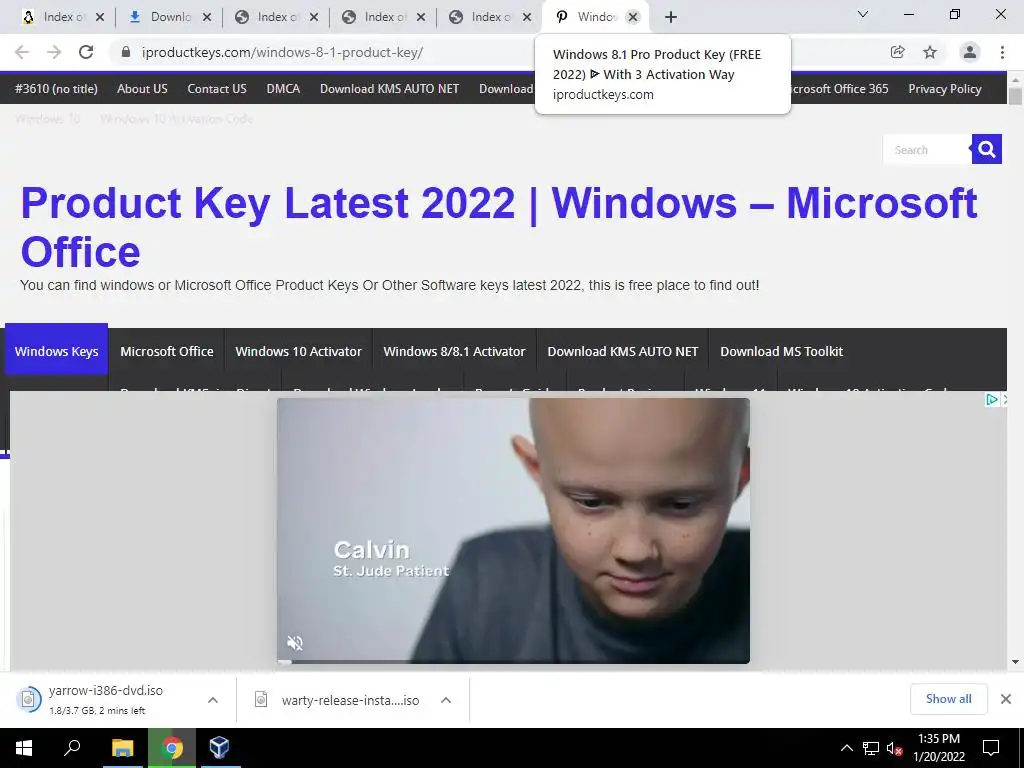Click the address bar URL

[282, 52]
